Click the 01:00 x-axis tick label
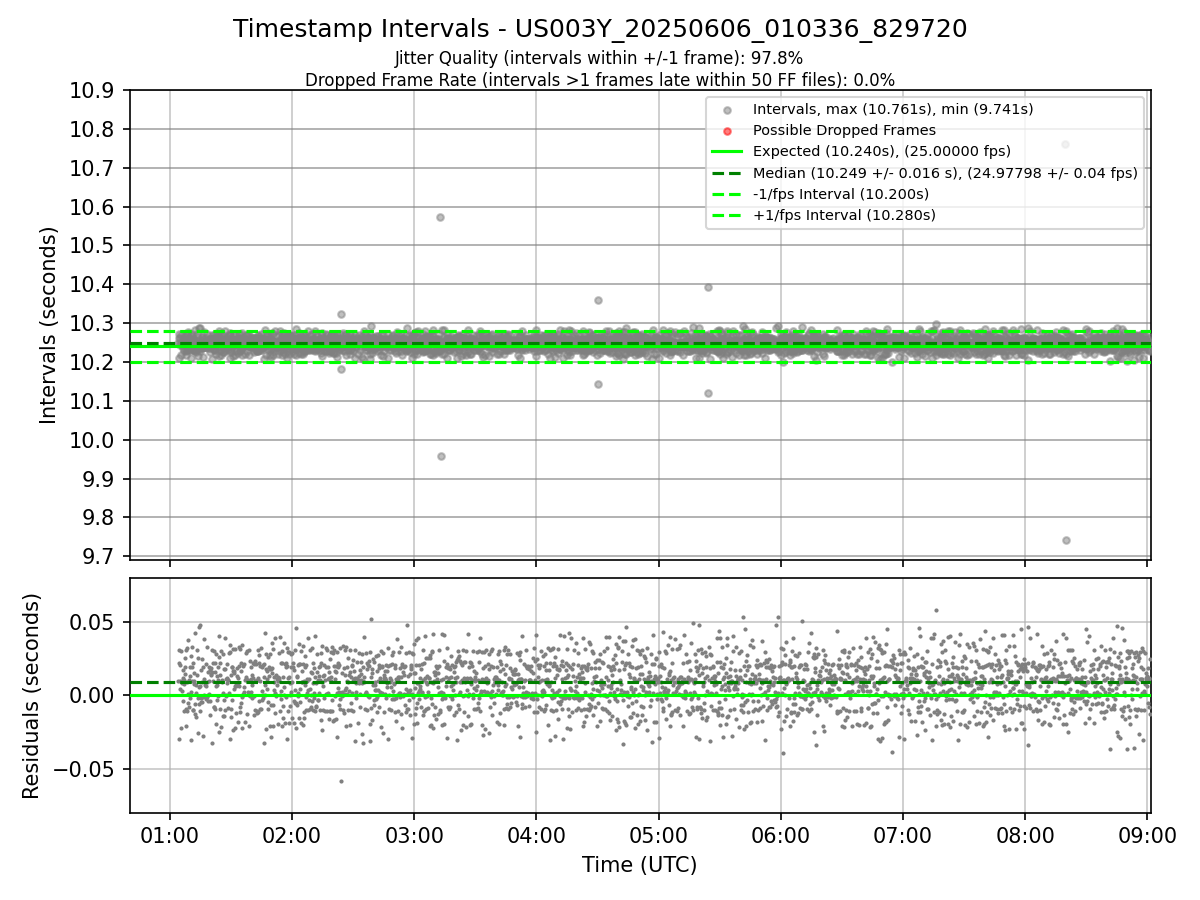Viewport: 1200px width, 900px height. click(x=169, y=834)
